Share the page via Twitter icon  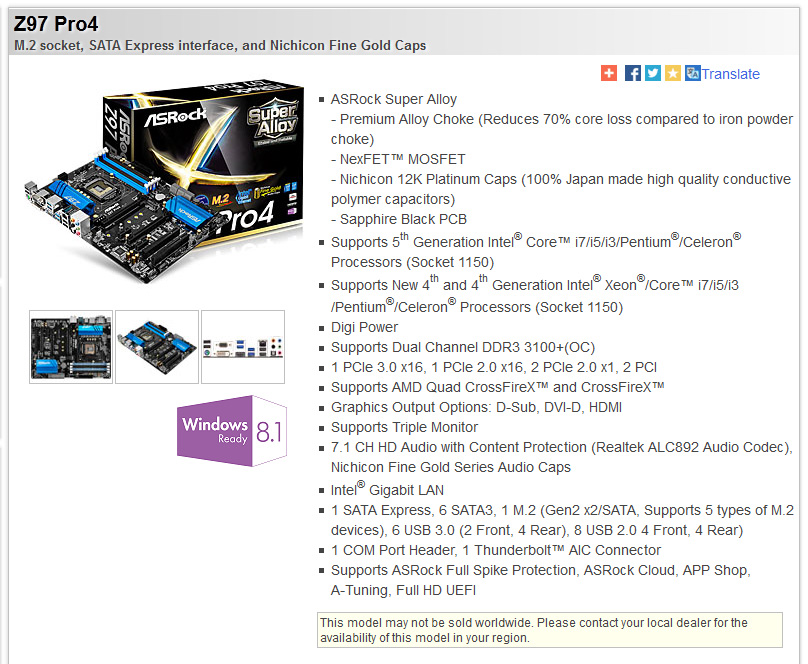coord(652,73)
